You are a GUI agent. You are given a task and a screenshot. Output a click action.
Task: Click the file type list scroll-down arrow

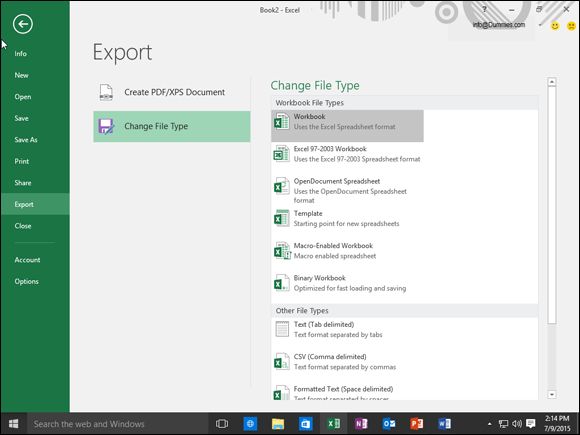[x=552, y=395]
